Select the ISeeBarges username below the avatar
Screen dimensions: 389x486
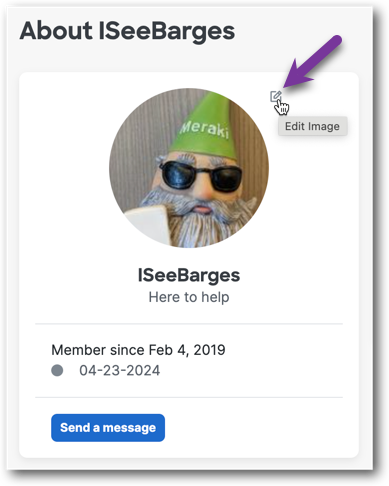point(189,275)
